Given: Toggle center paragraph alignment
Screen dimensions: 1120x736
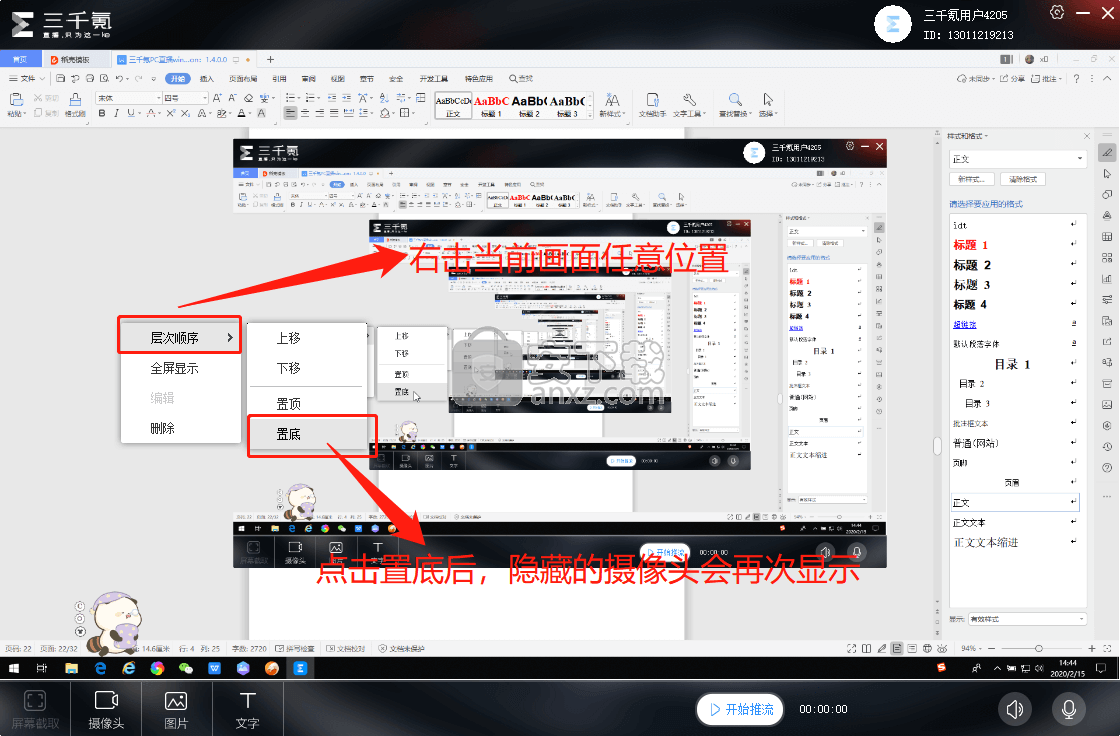Looking at the screenshot, I should tap(305, 113).
